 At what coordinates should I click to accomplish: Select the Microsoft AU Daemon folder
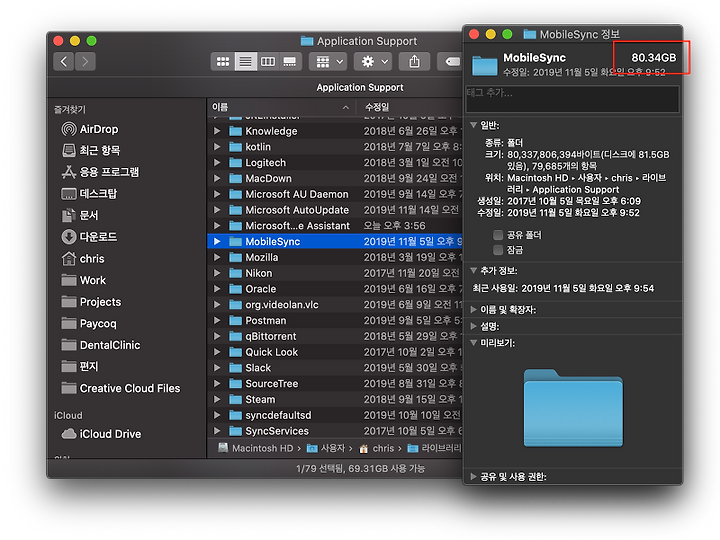335,194
